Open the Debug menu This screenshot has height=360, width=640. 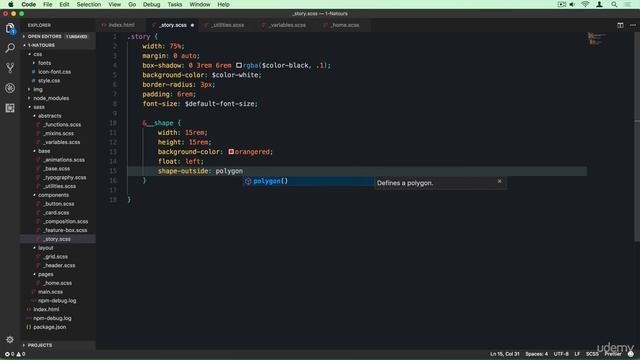pos(151,4)
